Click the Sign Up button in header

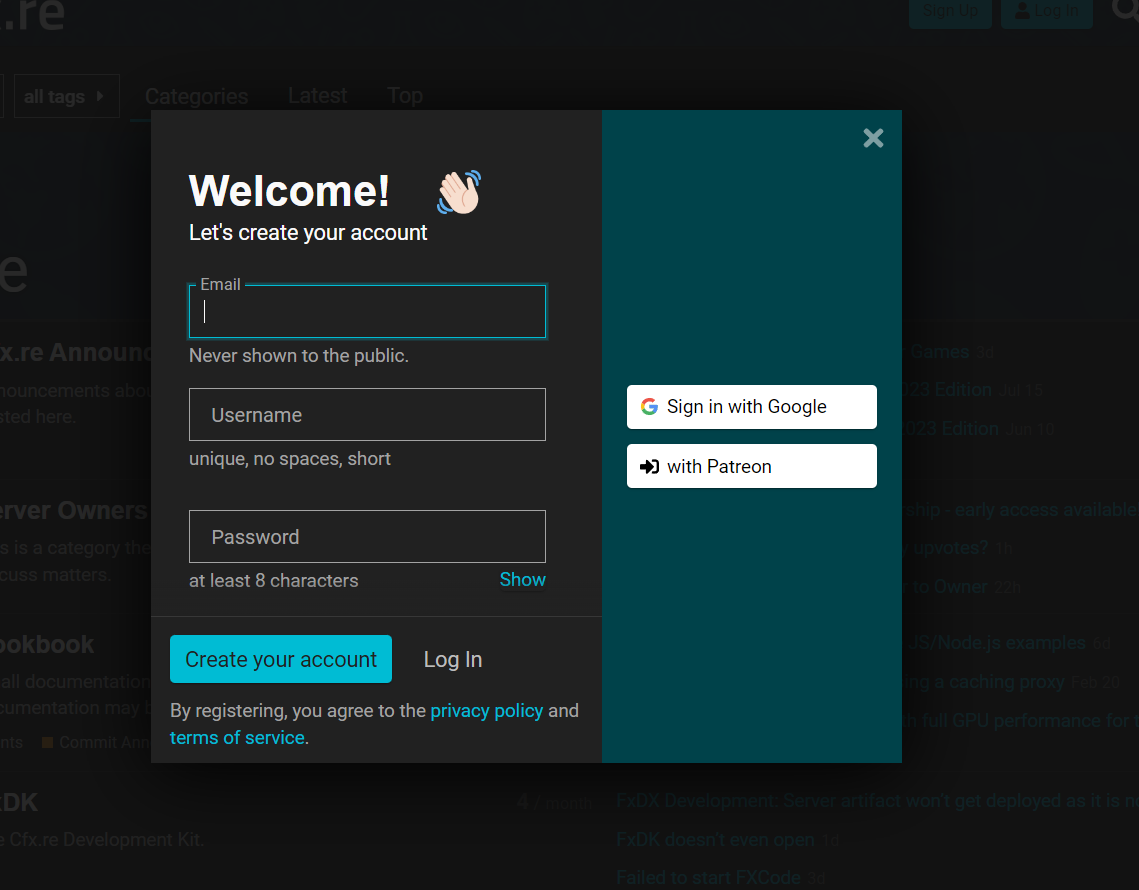(x=949, y=11)
